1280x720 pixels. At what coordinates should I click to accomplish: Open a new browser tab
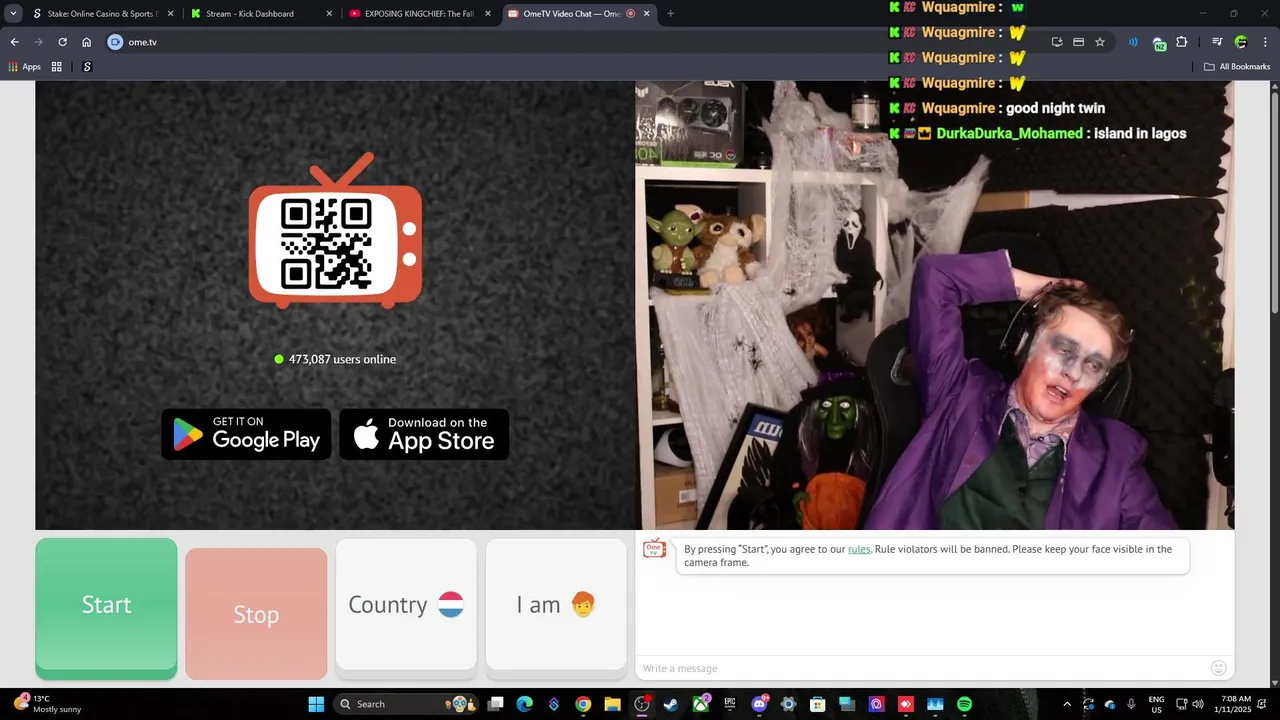(670, 14)
